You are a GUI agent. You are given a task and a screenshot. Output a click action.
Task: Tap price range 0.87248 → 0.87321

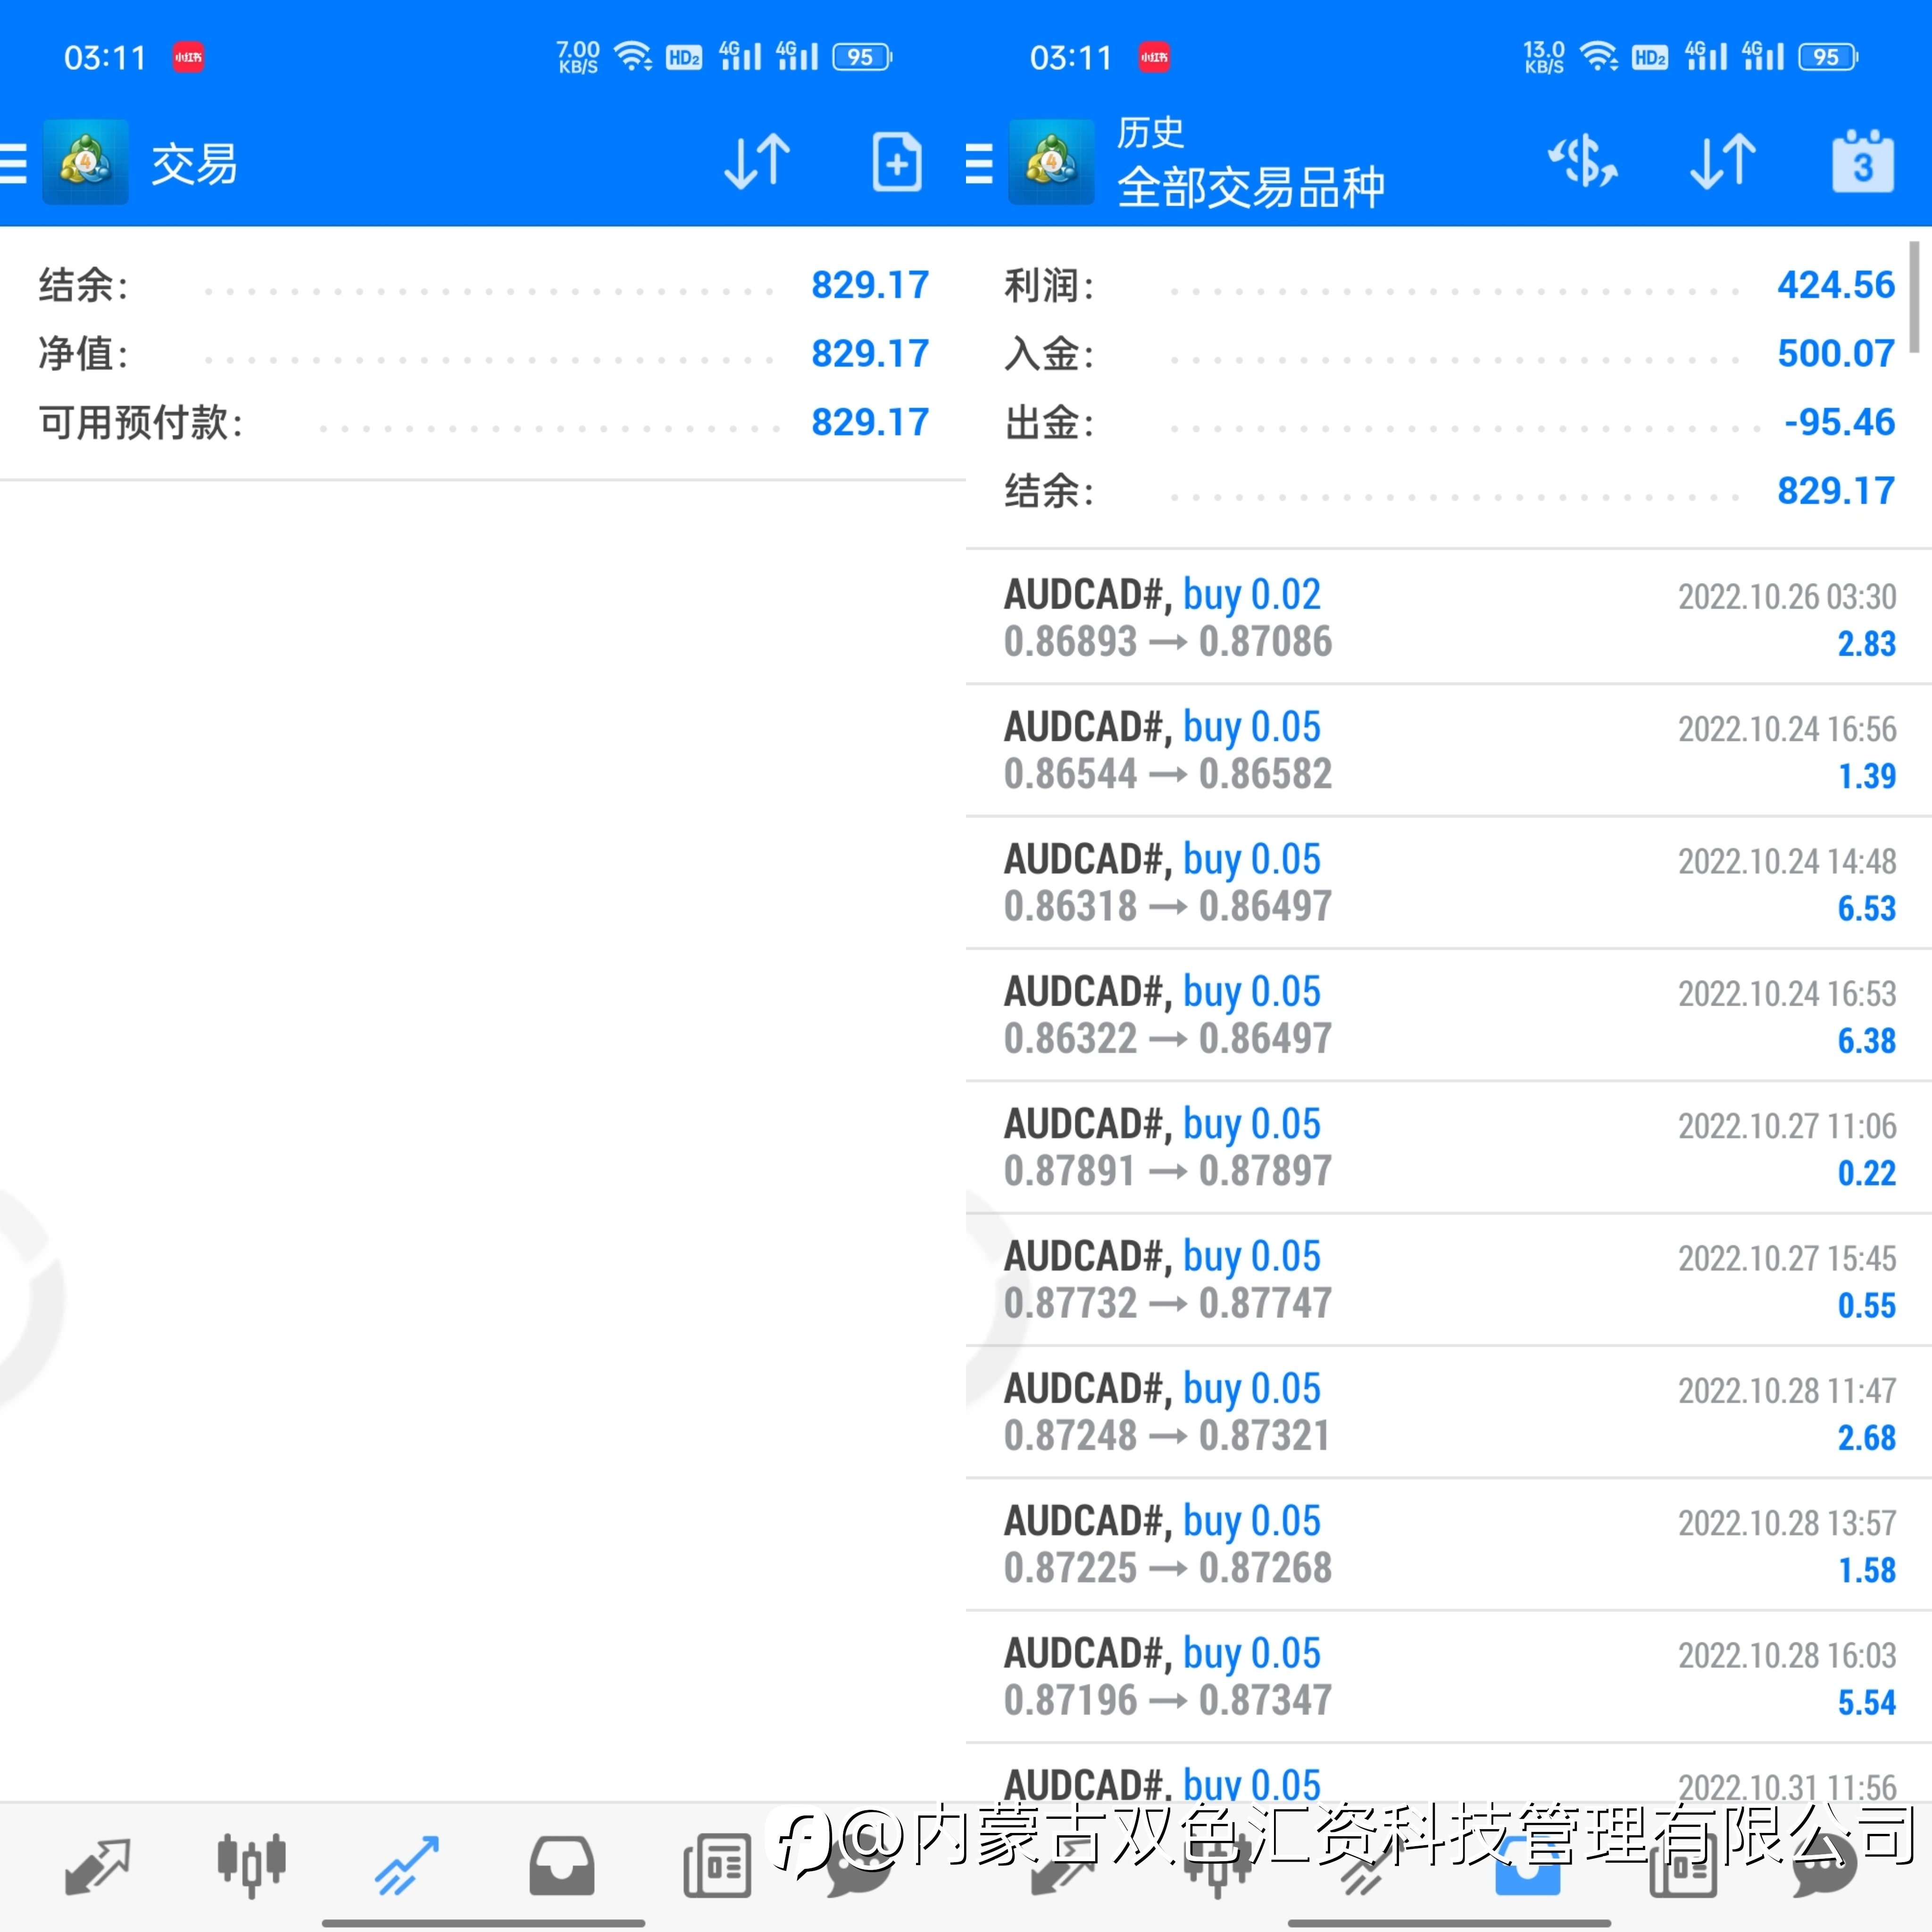pyautogui.click(x=1167, y=1436)
